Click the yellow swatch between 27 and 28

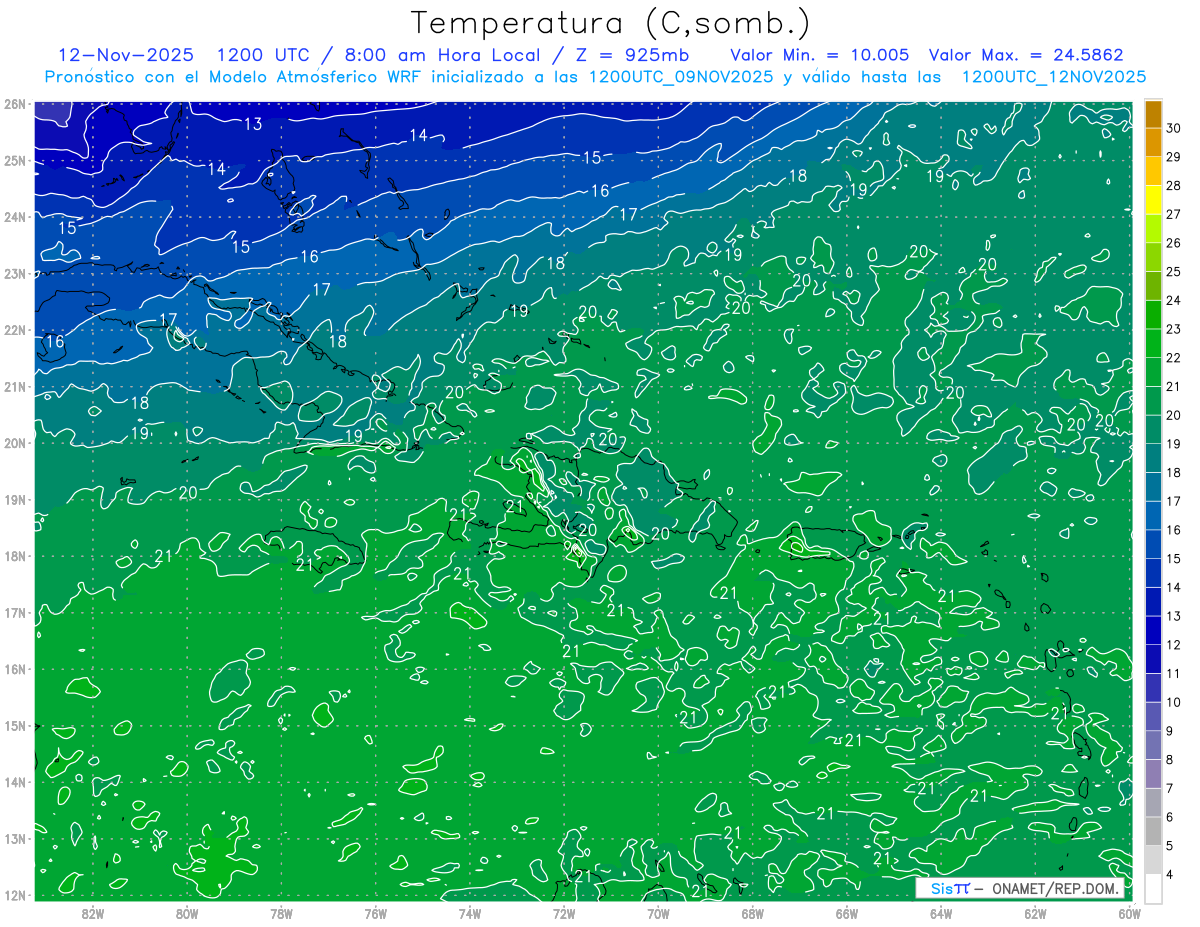(1153, 200)
